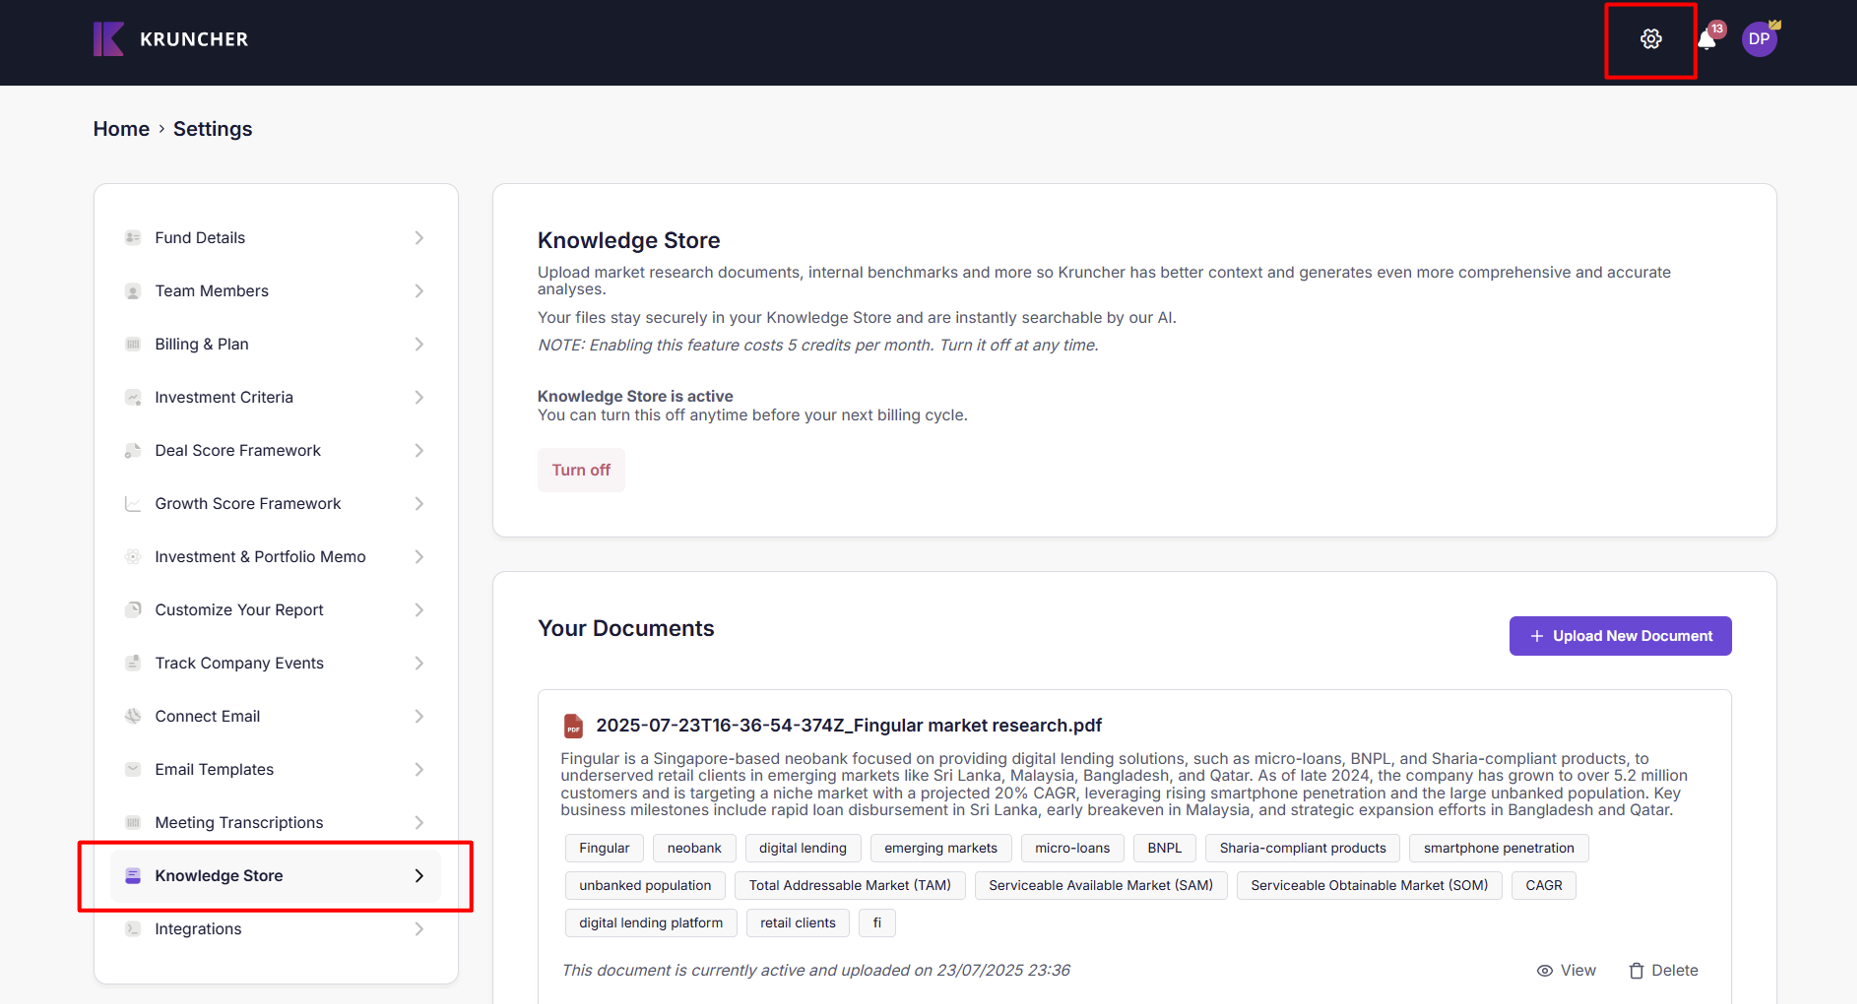Screen dimensions: 1857x1004
Task: Click the neobank tag
Action: click(x=694, y=848)
